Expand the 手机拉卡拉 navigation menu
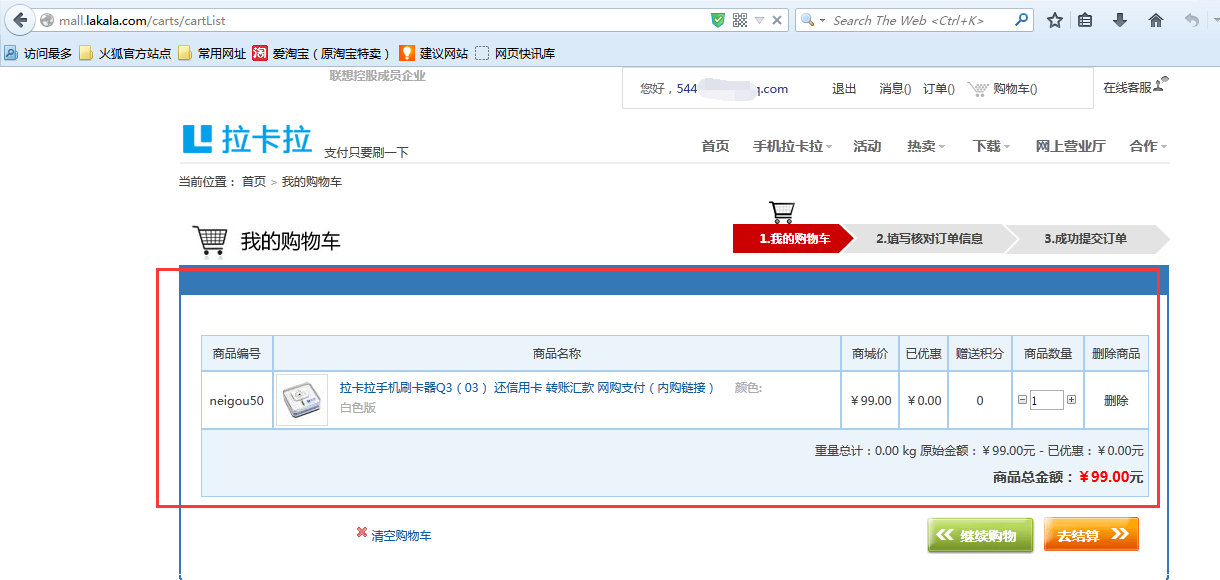 [793, 146]
